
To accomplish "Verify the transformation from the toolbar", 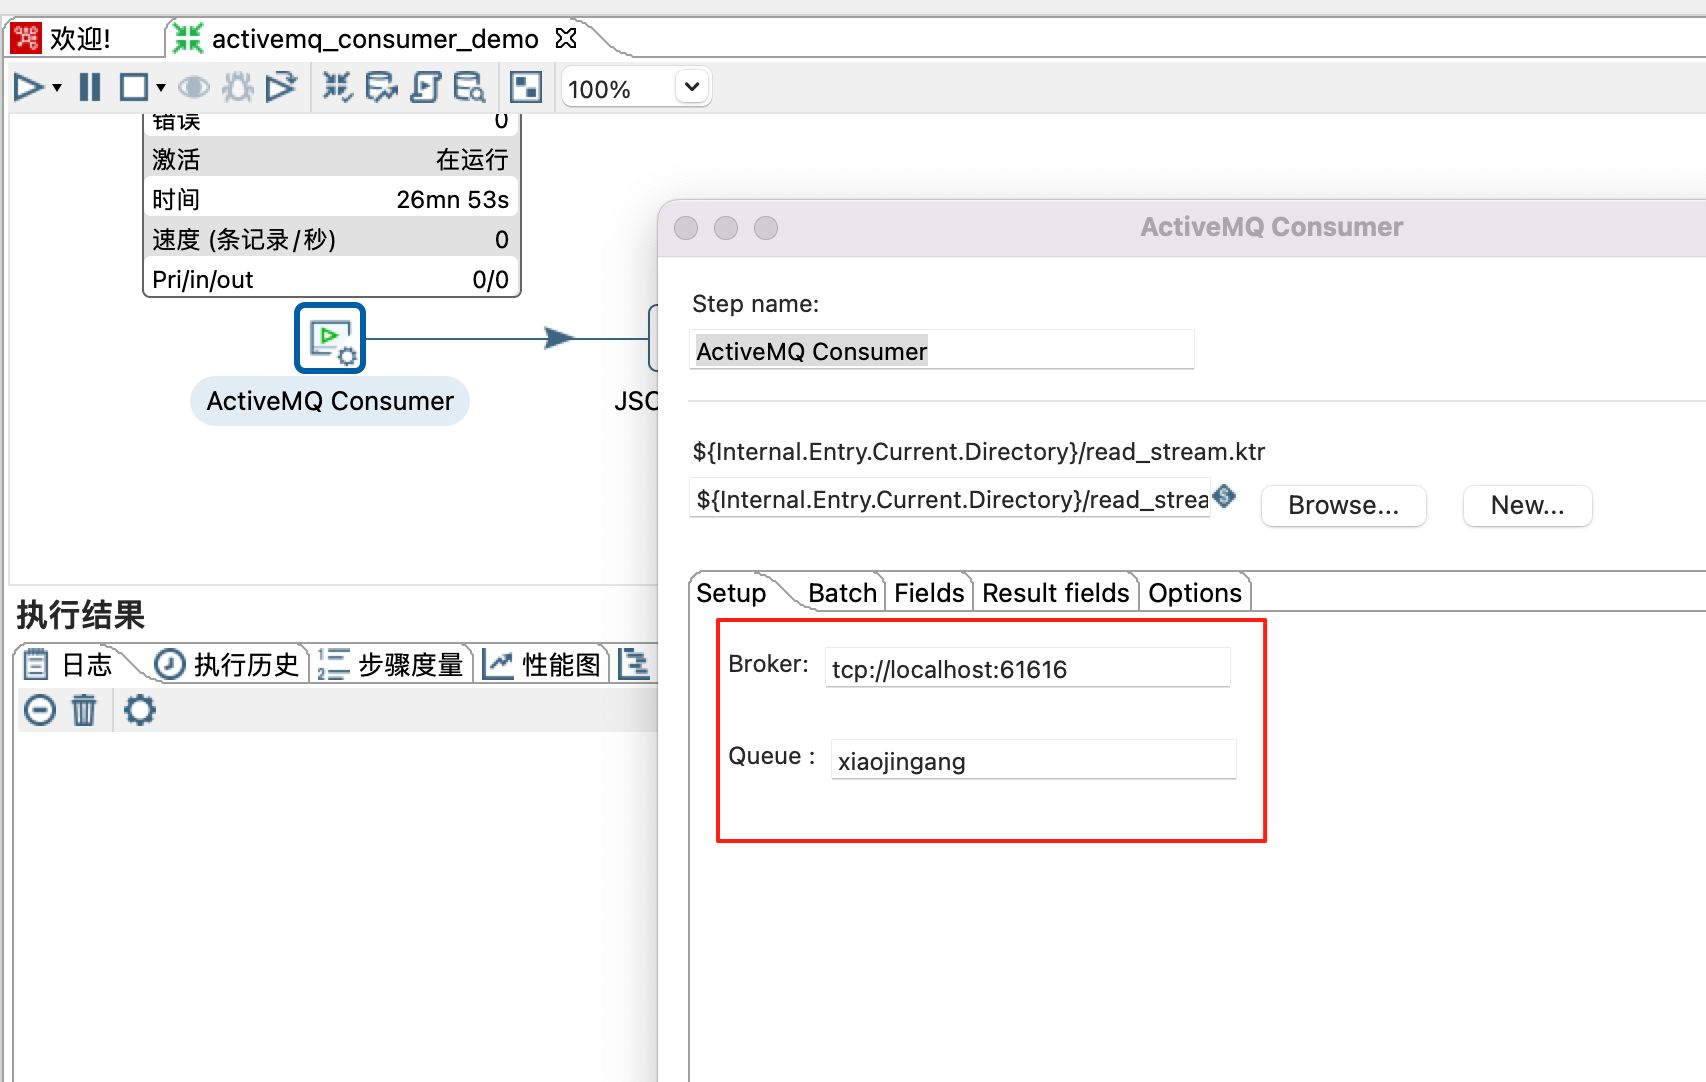I will point(338,88).
